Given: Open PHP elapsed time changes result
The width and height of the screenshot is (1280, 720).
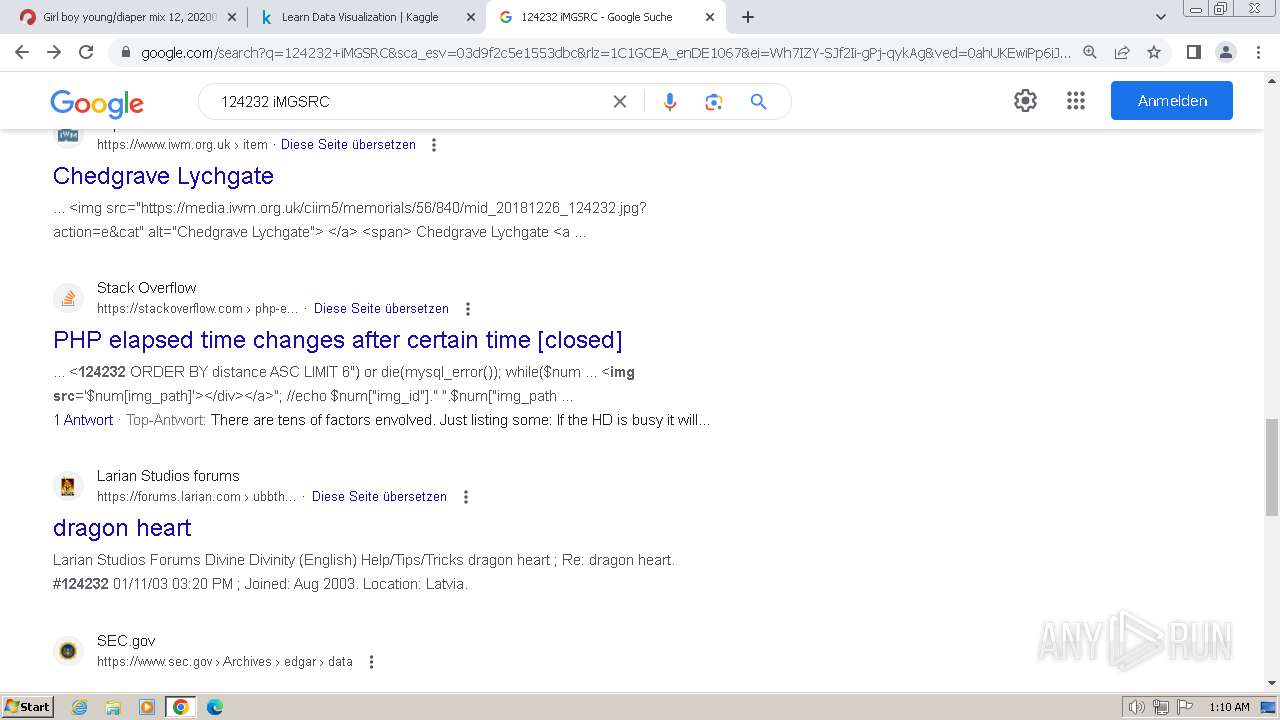Looking at the screenshot, I should click(338, 340).
